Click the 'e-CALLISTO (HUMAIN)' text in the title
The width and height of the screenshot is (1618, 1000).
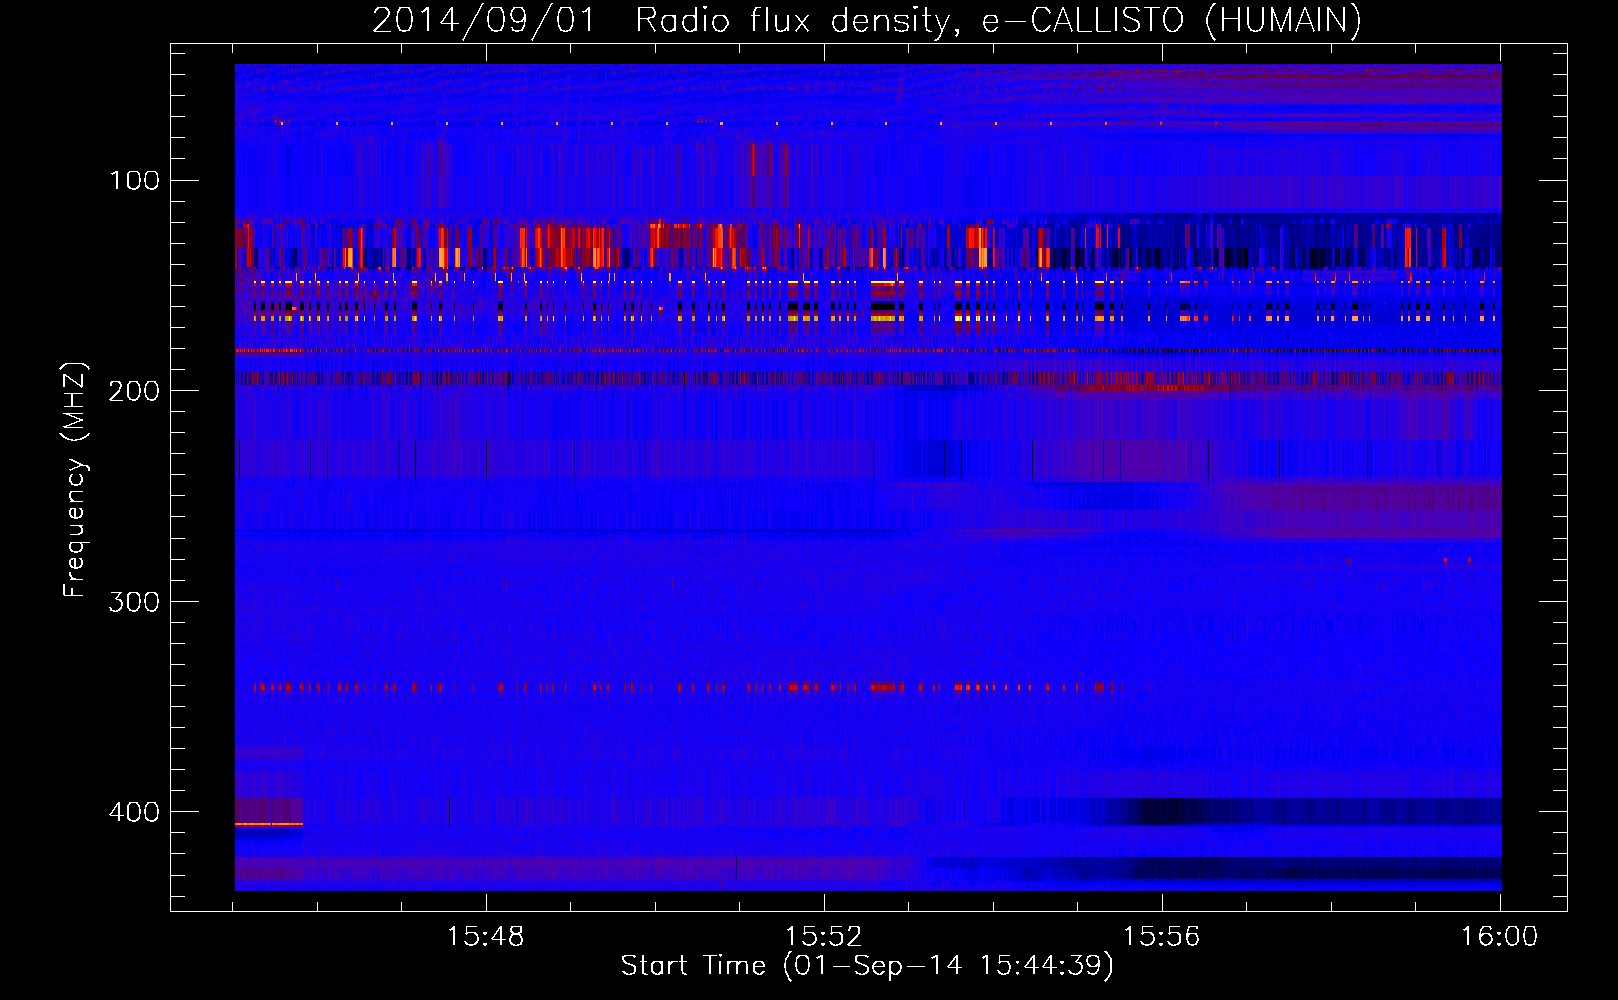pos(1172,21)
